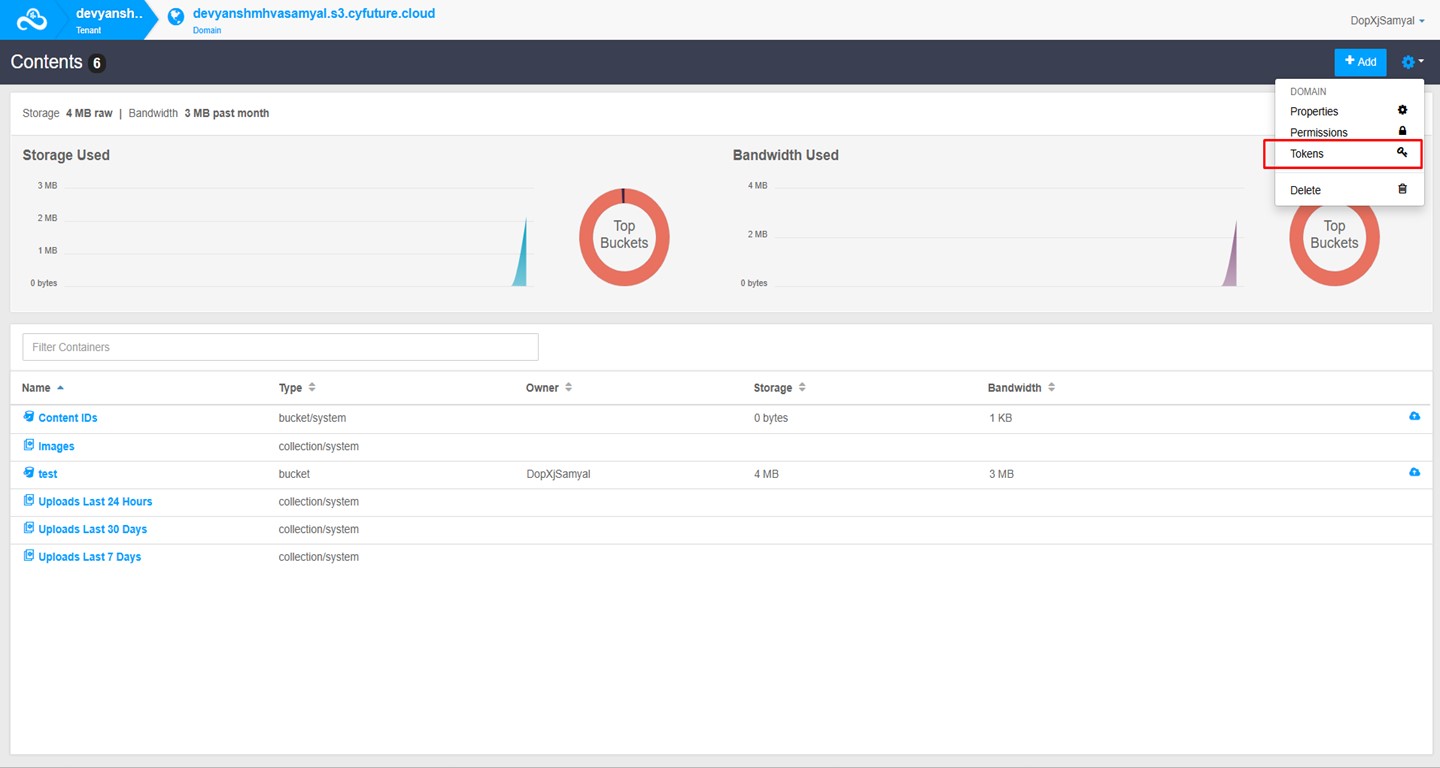The width and height of the screenshot is (1440, 768).
Task: Click the upload cloud icon for Content IDs
Action: [1414, 416]
